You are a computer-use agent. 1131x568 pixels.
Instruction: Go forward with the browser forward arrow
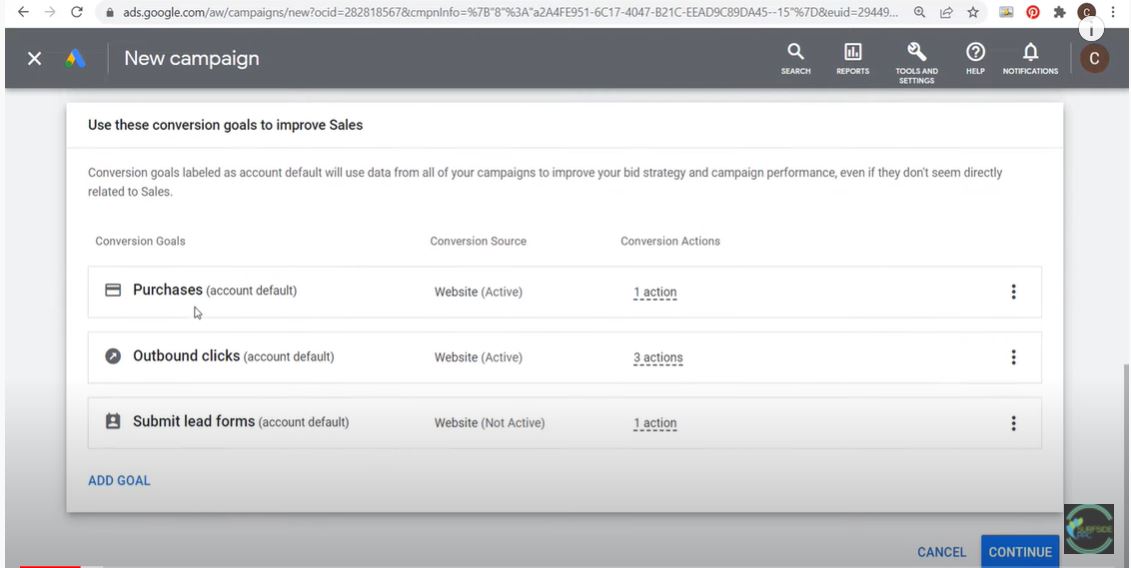50,12
